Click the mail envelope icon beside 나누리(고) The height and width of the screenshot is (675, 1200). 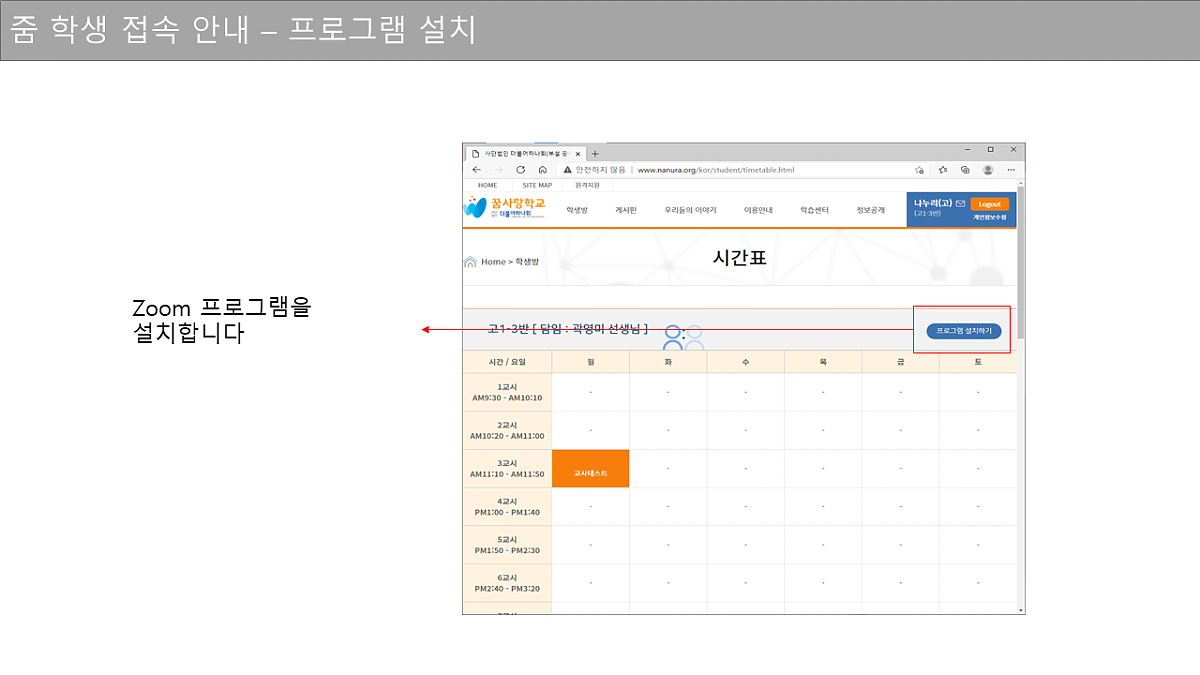(961, 204)
